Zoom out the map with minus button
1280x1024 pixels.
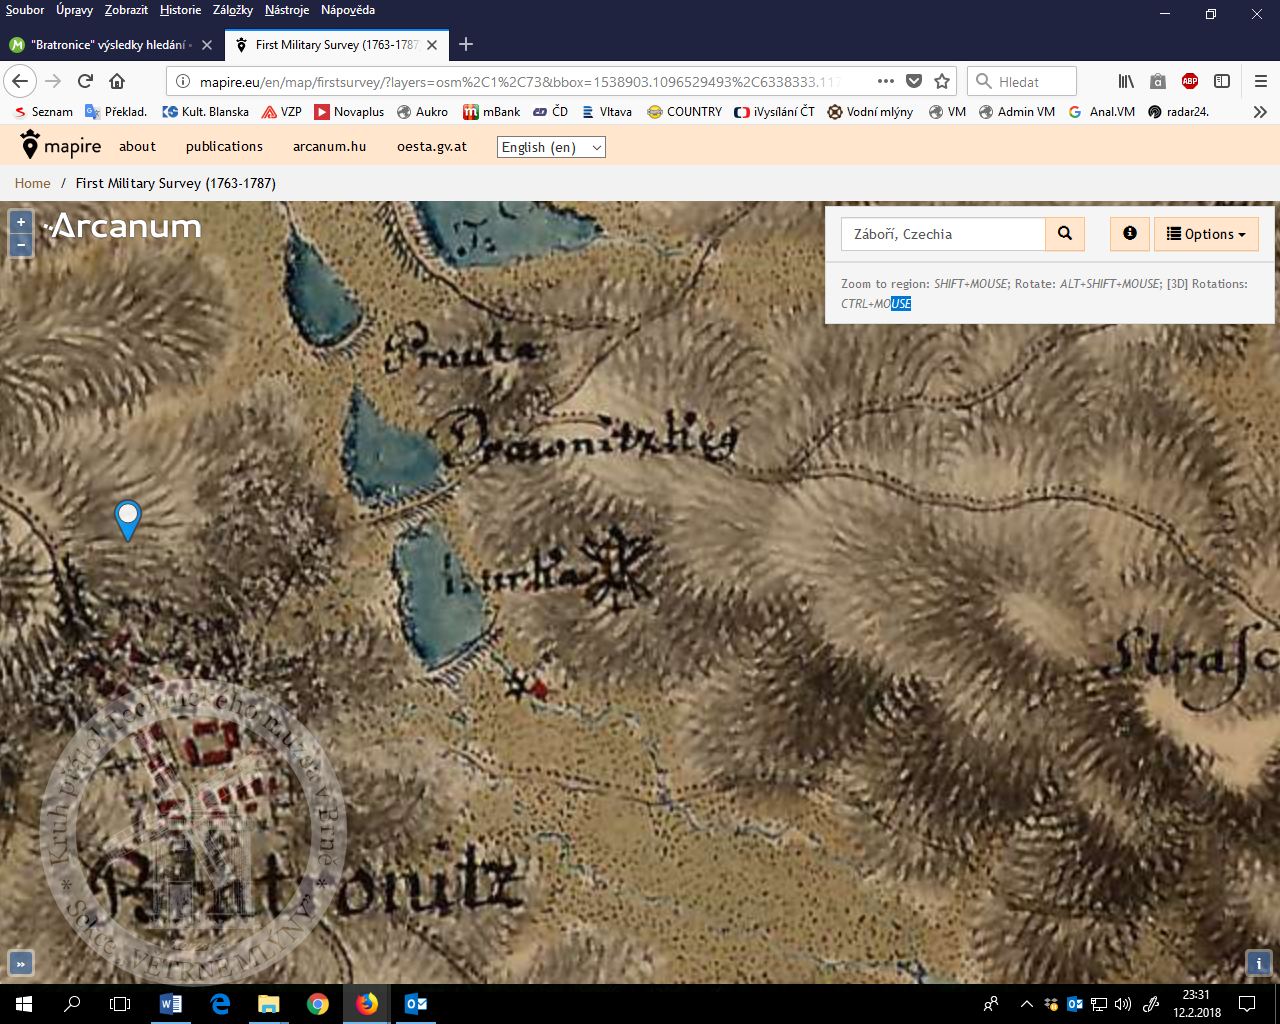21,244
